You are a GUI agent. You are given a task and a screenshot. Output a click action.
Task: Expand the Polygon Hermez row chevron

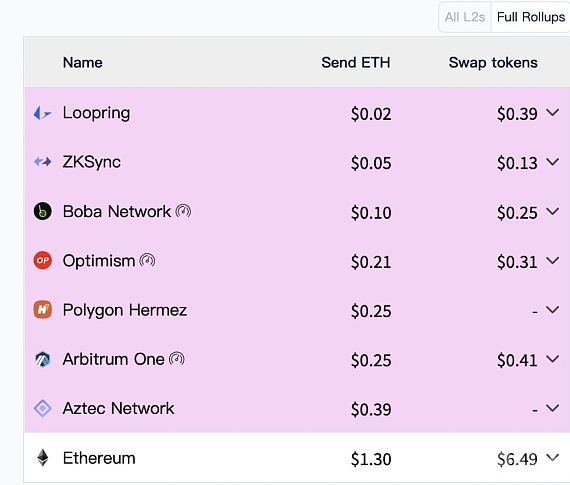553,310
